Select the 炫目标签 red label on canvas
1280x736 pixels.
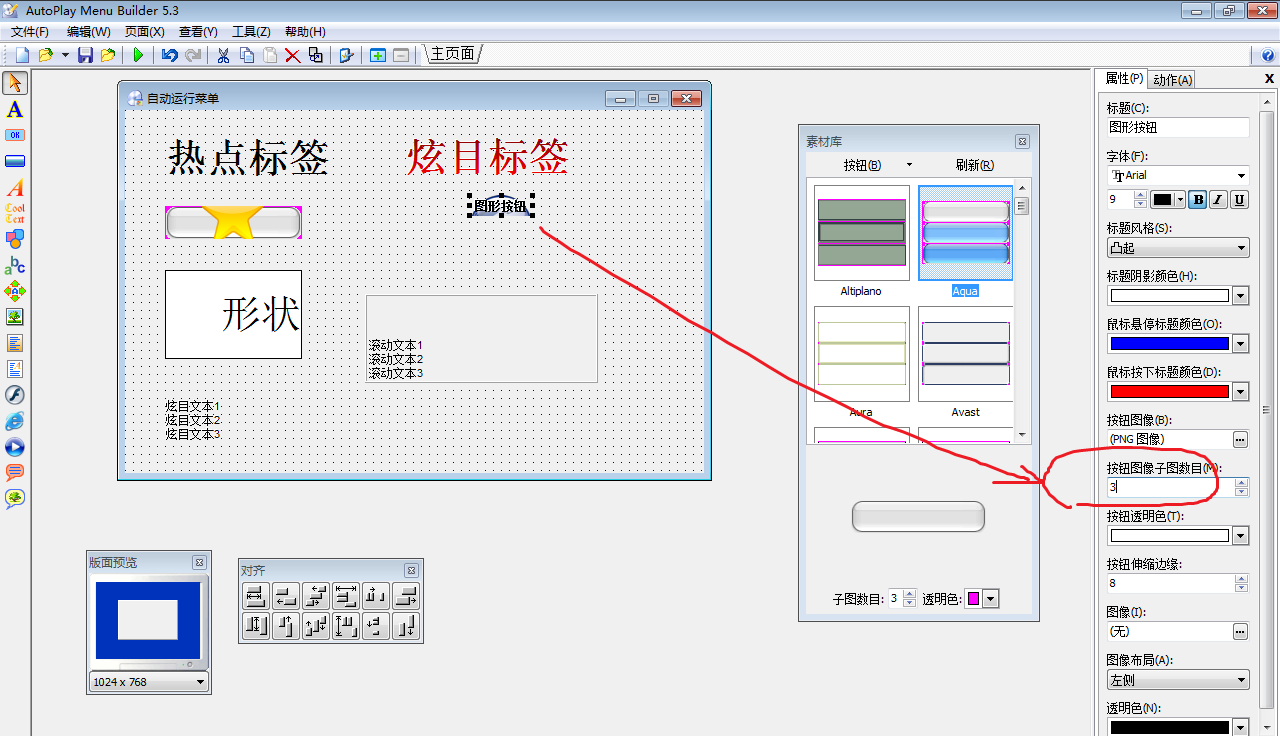487,157
